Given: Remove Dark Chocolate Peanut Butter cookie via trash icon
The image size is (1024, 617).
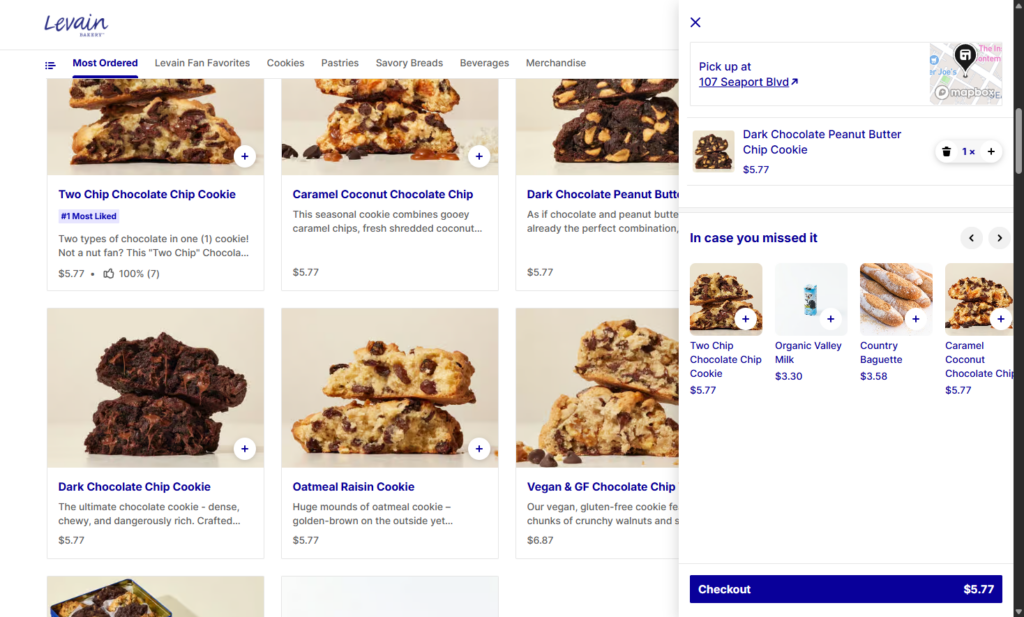Looking at the screenshot, I should (x=946, y=152).
